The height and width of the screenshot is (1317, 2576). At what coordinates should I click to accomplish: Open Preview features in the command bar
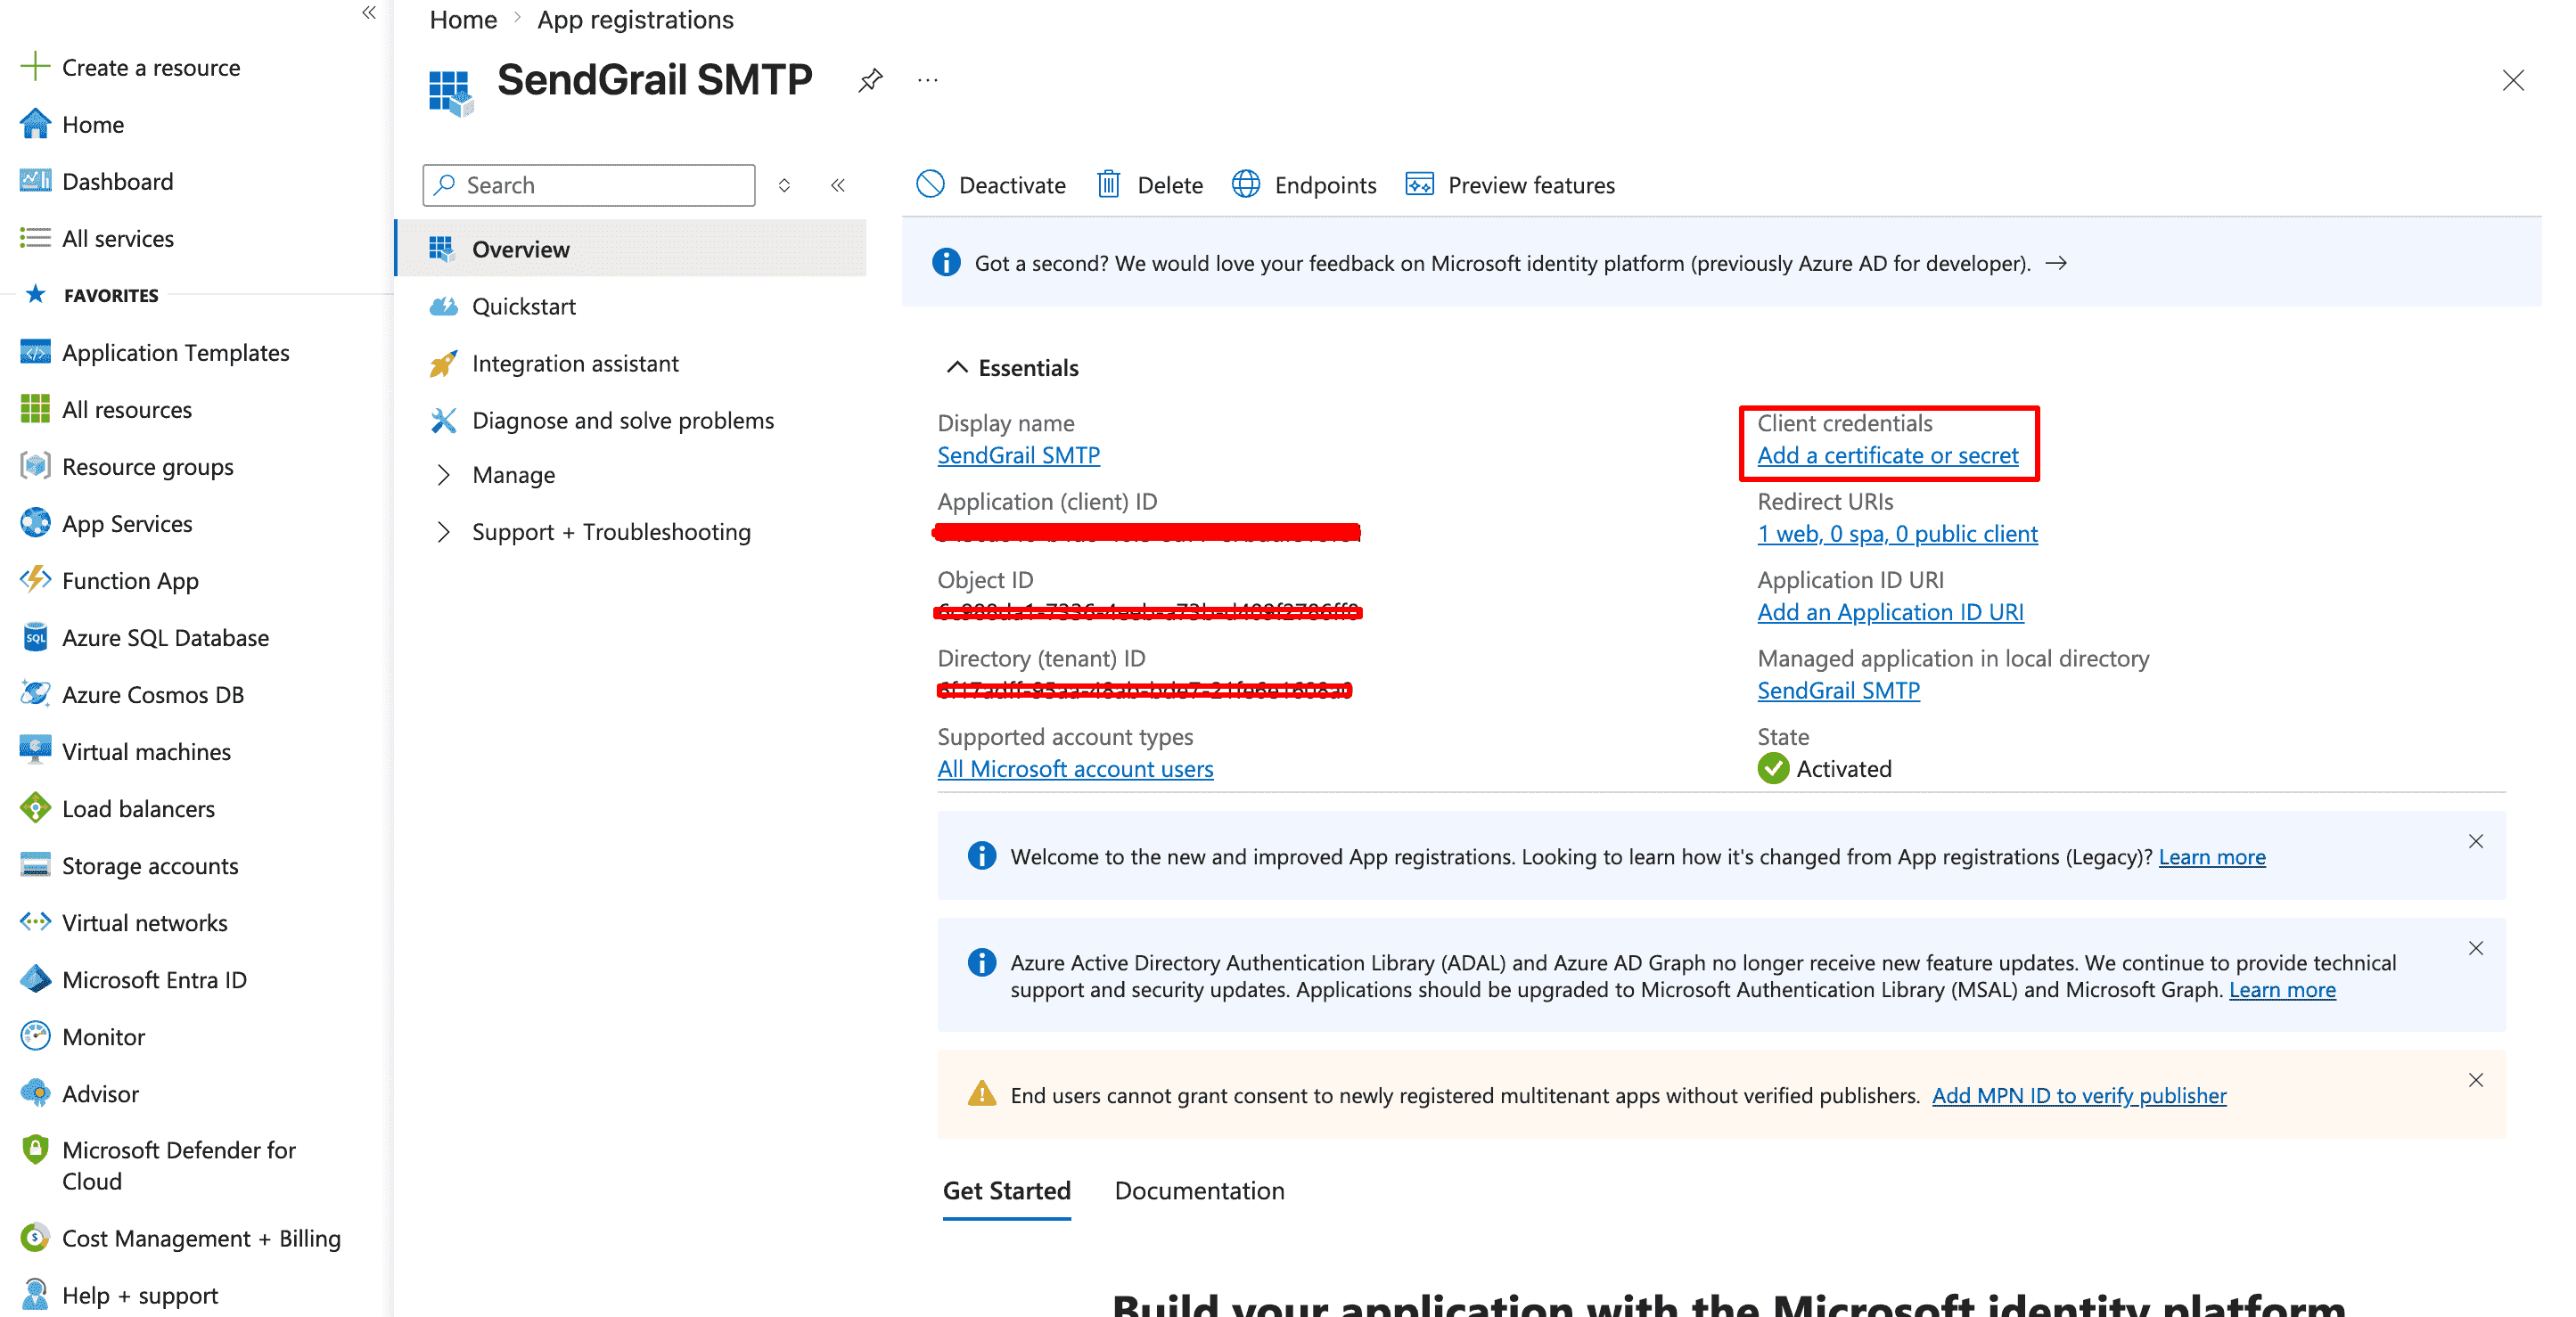[1510, 185]
